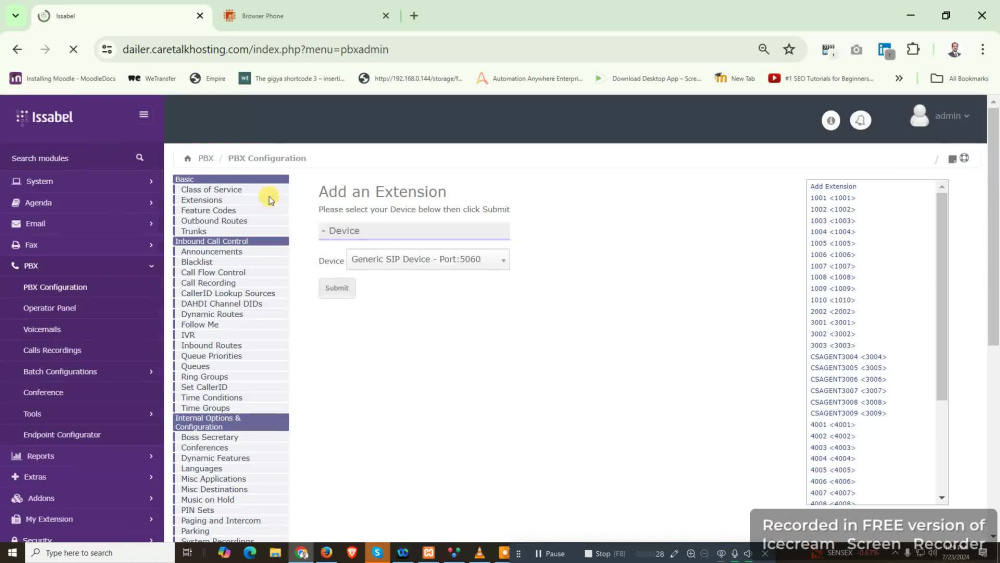The width and height of the screenshot is (1000, 563).
Task: Close the Issabel browser tab
Action: [x=200, y=16]
